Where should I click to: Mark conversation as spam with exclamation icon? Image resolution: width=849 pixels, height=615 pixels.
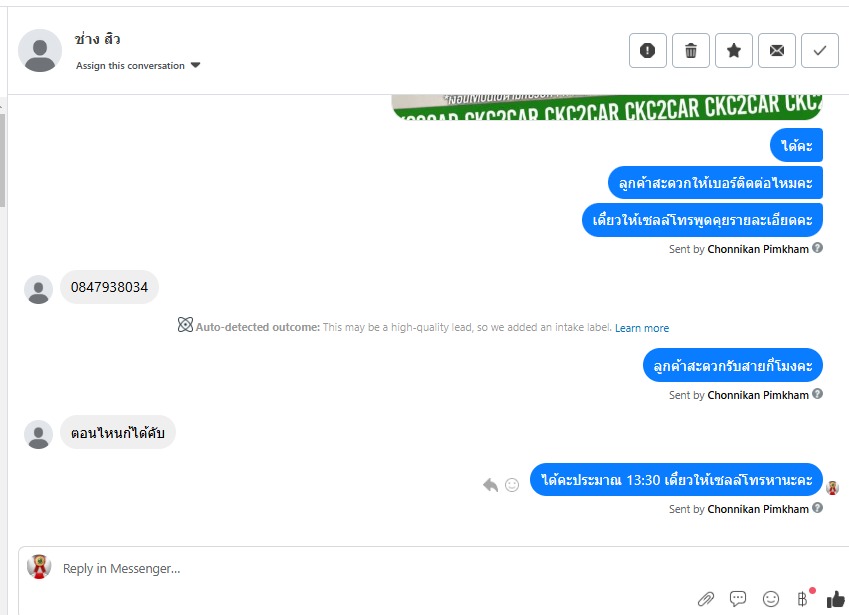click(x=648, y=50)
